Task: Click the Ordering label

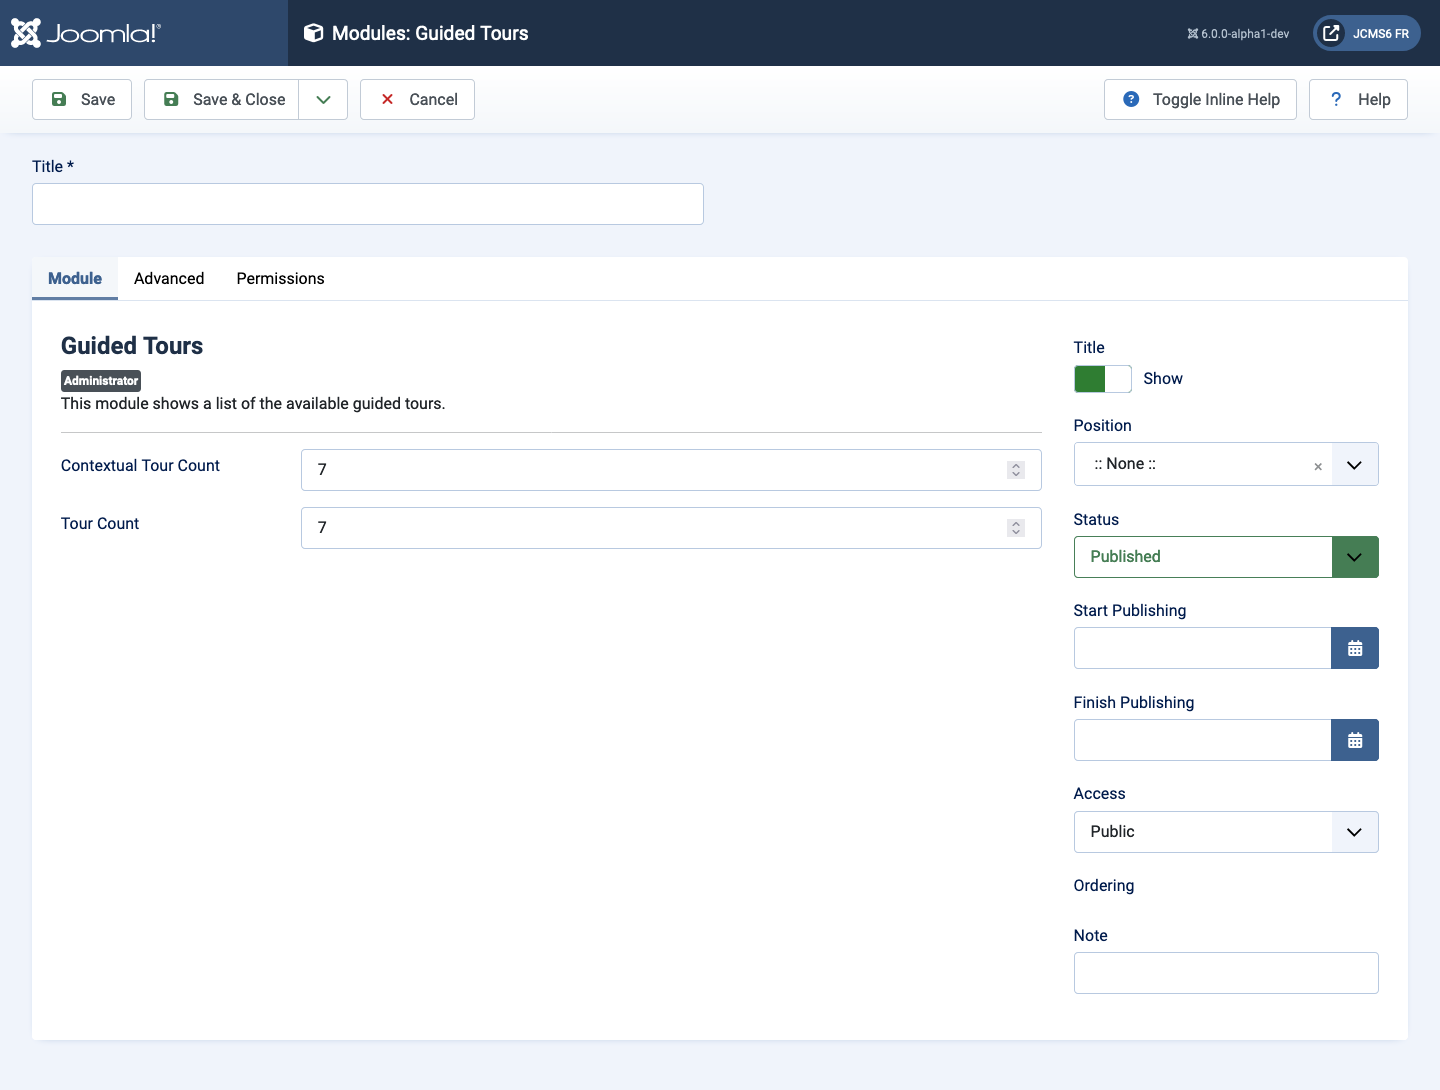Action: (x=1104, y=886)
